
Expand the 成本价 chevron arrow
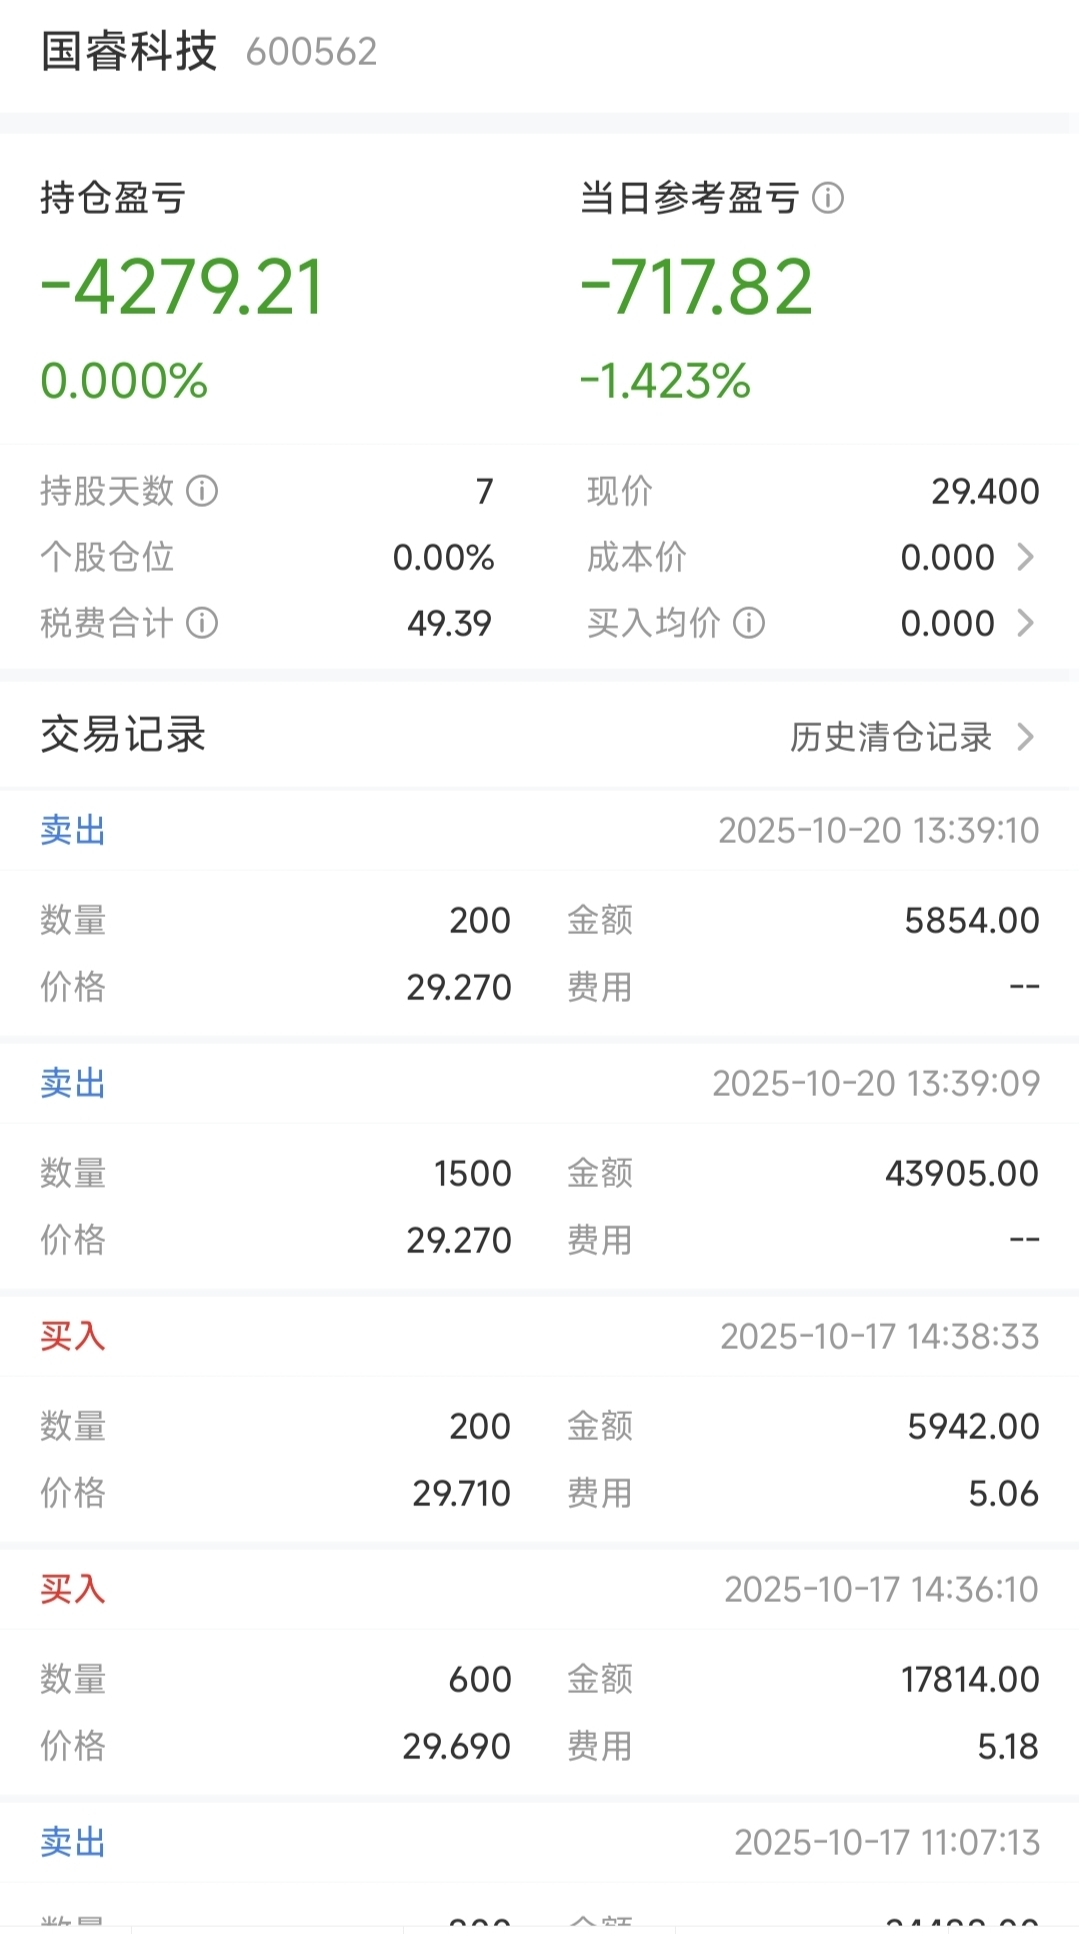tap(1025, 557)
